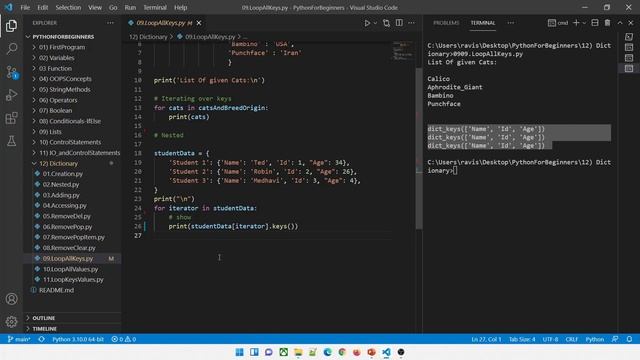Click CRLF line ending in status bar

click(571, 339)
